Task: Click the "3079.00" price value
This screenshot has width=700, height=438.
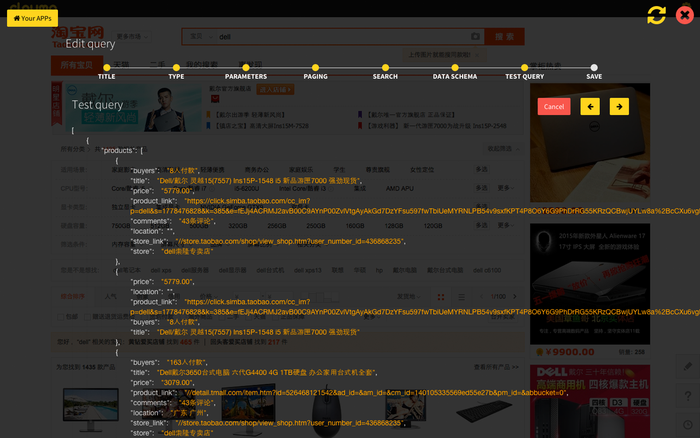Action: click(x=178, y=383)
